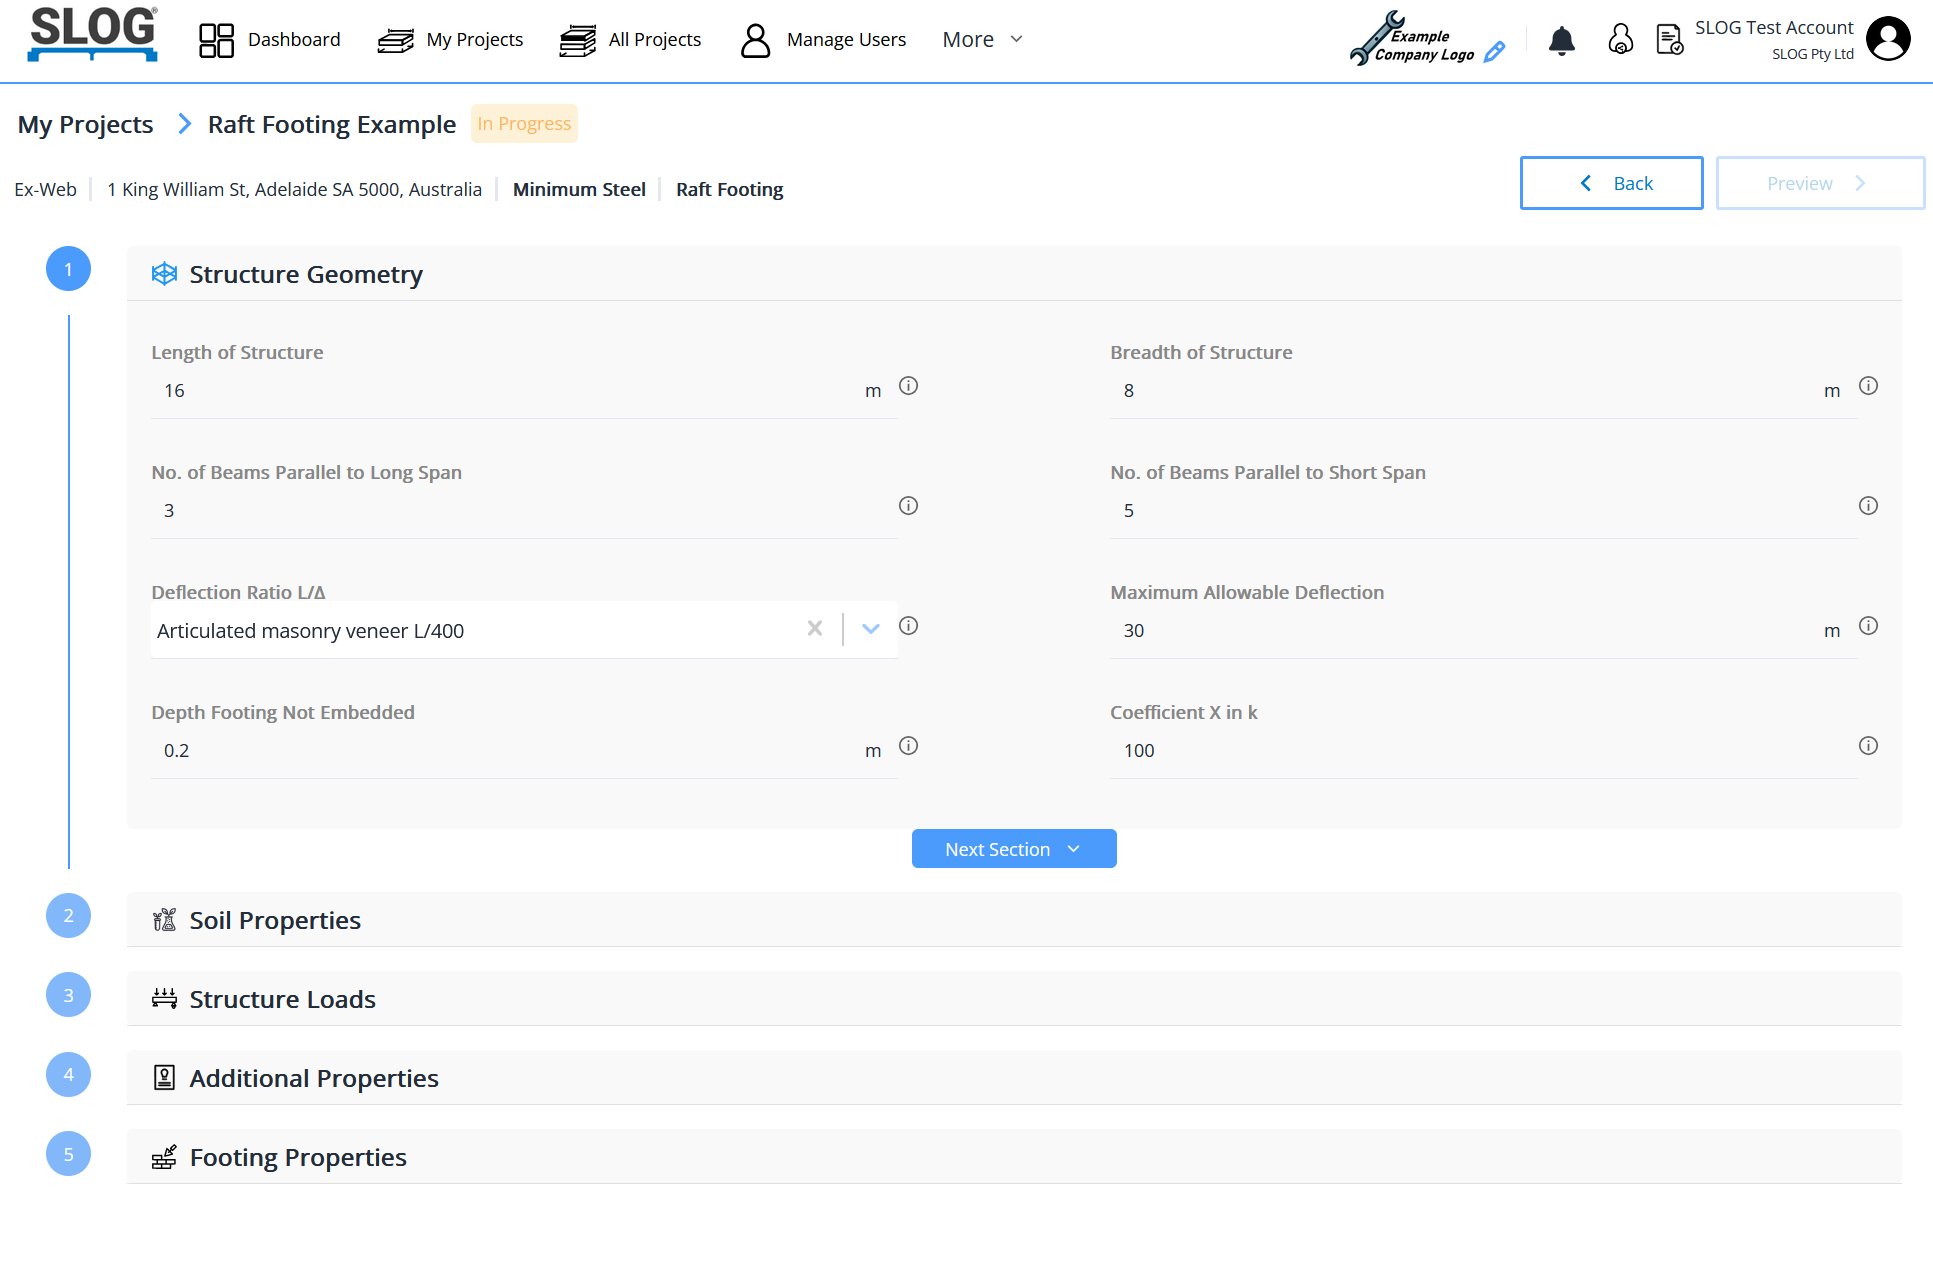The height and width of the screenshot is (1267, 1933).
Task: Click the Next Section button
Action: click(x=1013, y=849)
